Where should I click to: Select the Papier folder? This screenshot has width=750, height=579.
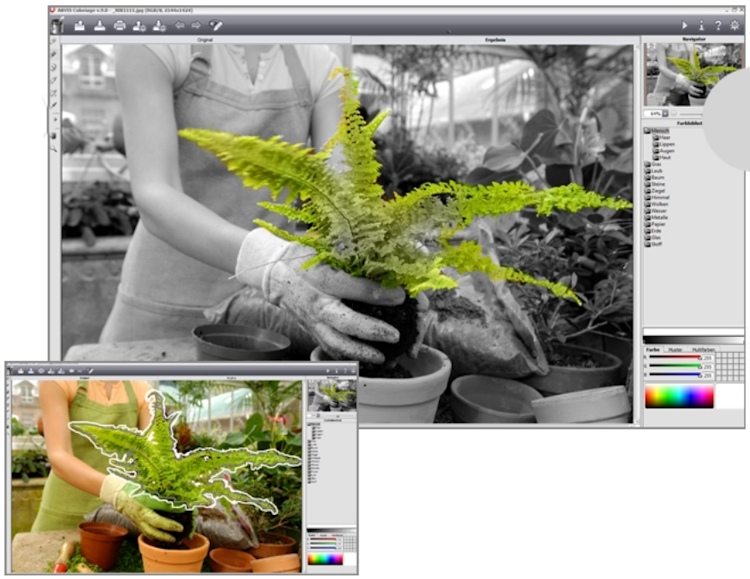pos(655,224)
